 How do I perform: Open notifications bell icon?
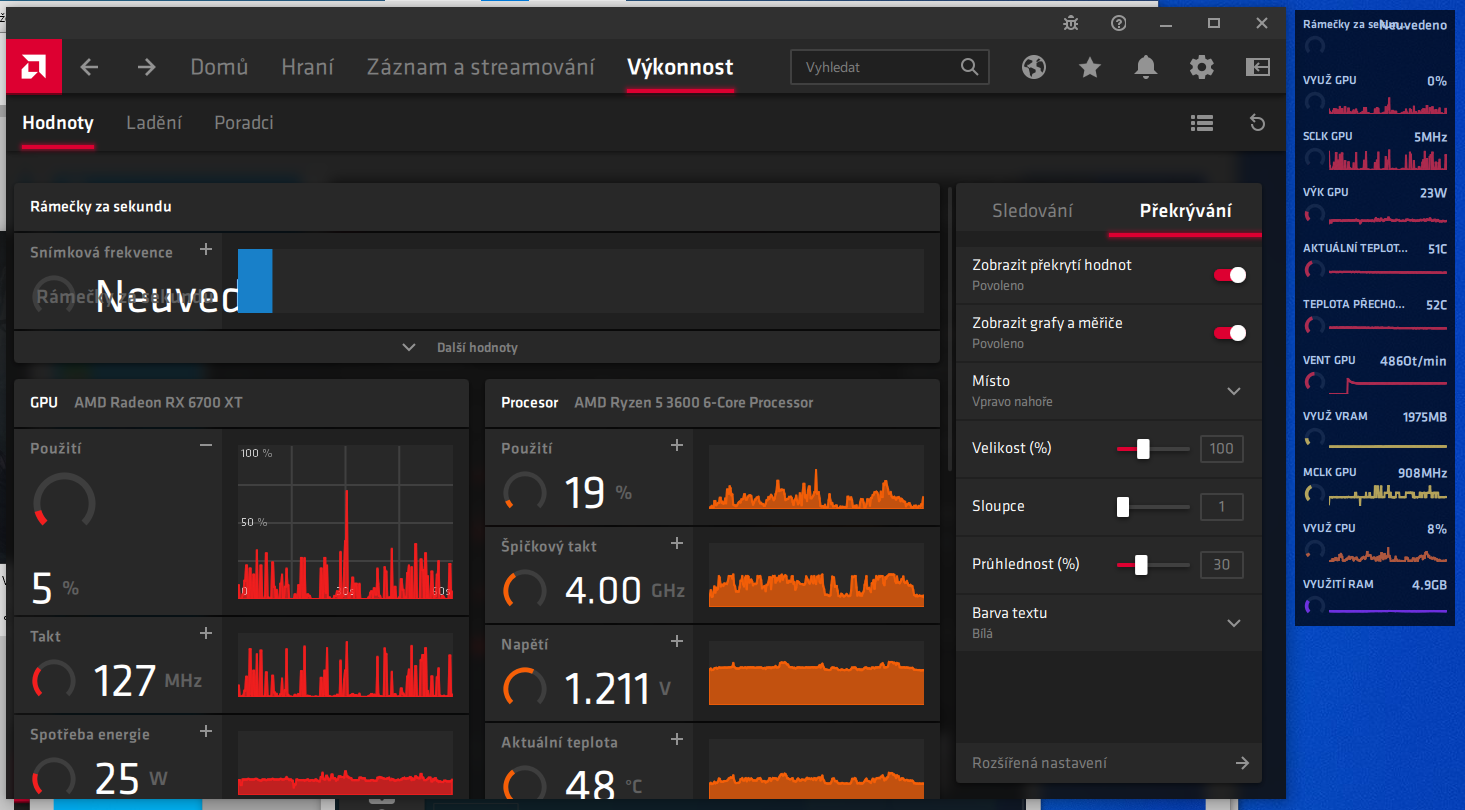(1146, 67)
